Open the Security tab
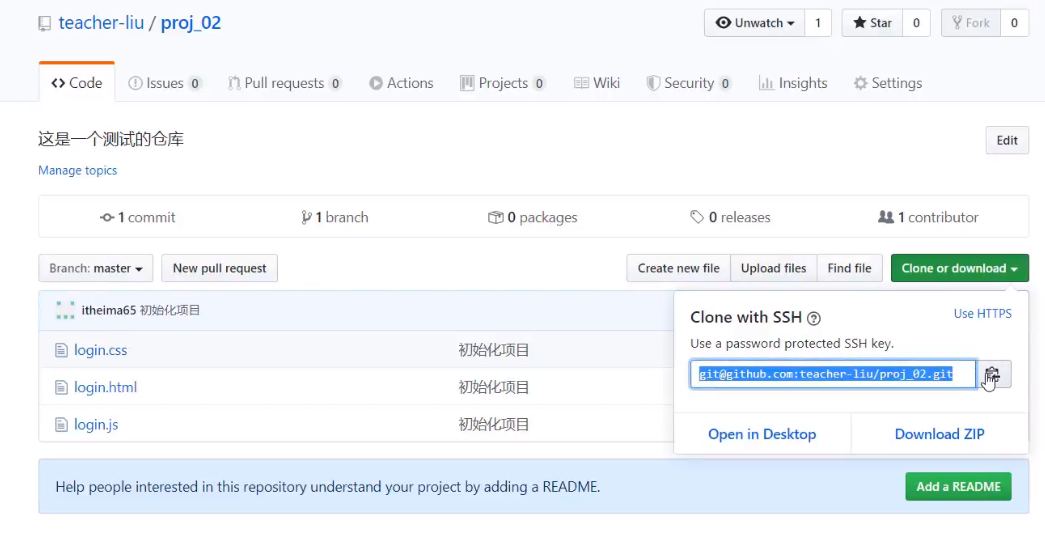This screenshot has height=533, width=1045. pyautogui.click(x=688, y=83)
